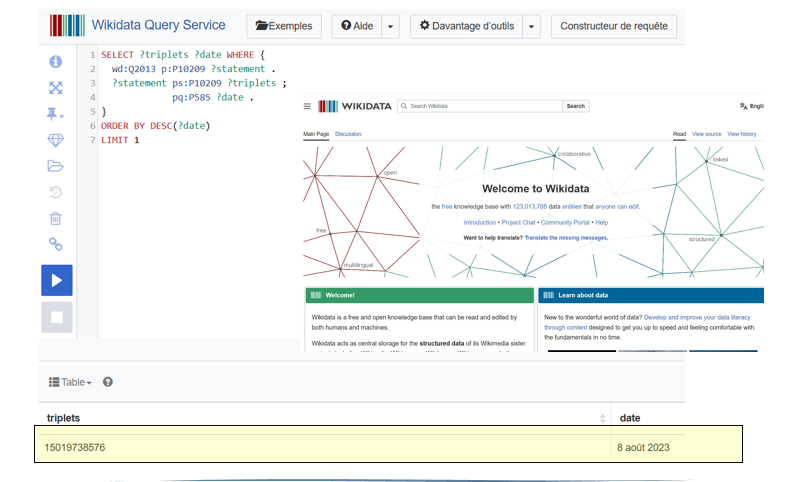Open the Exemples button
This screenshot has width=810, height=482.
click(284, 26)
